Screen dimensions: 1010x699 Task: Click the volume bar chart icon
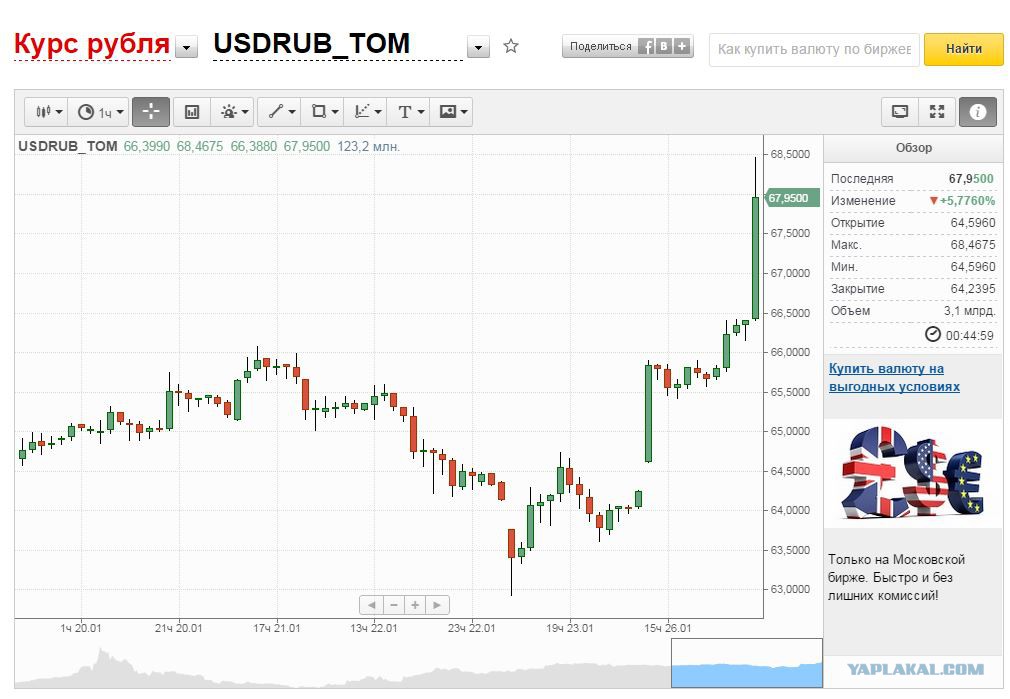pyautogui.click(x=192, y=112)
